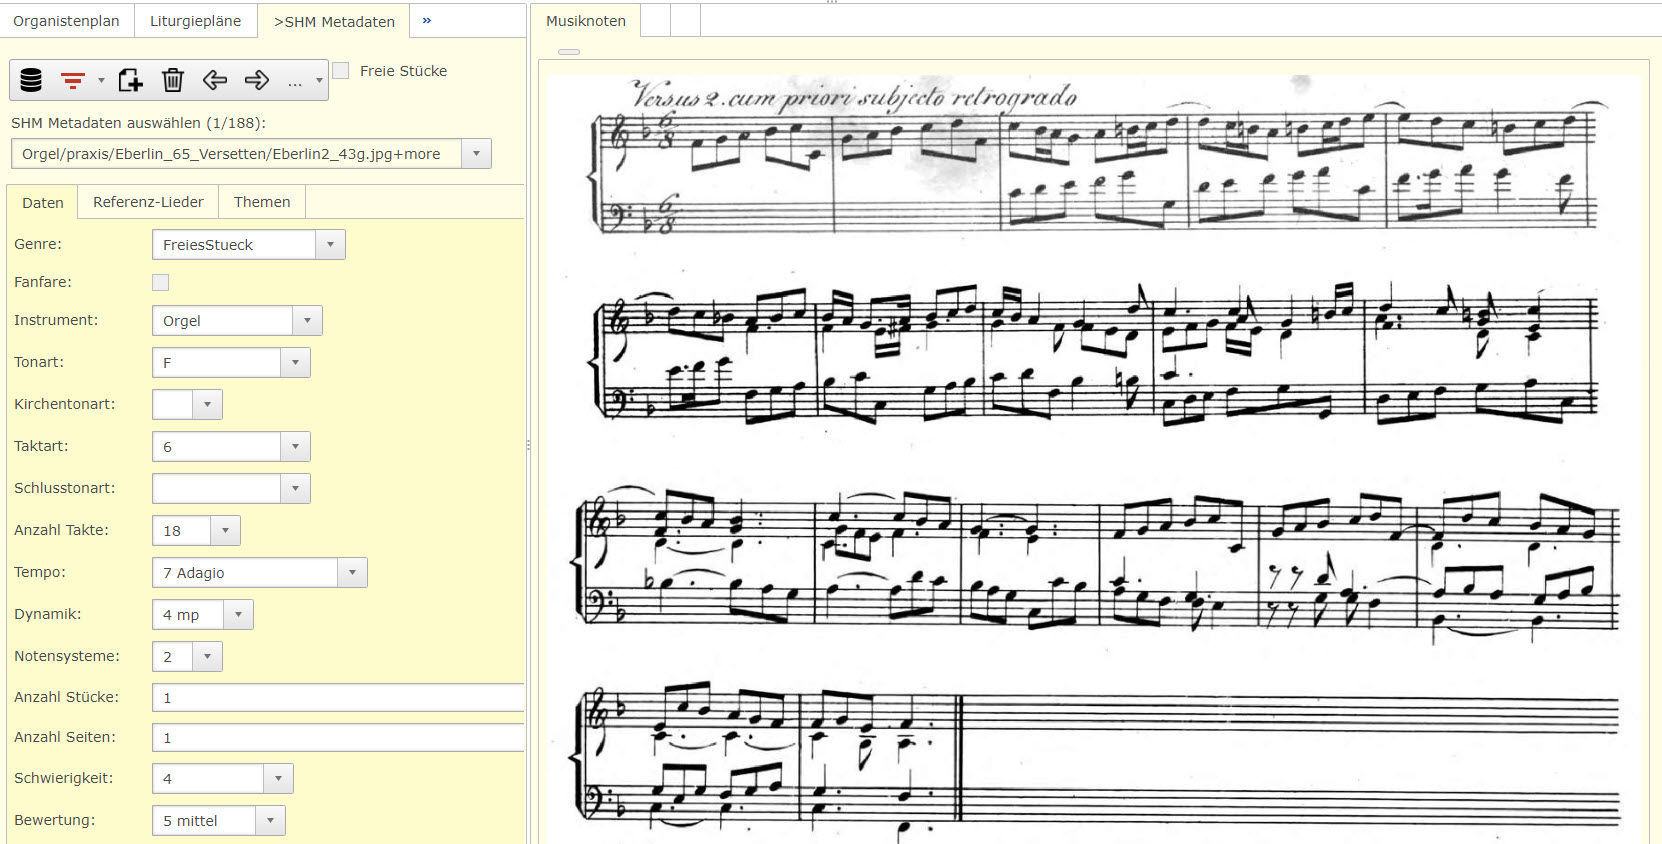Expand the Kirchentonart dropdown
This screenshot has width=1662, height=844.
click(x=207, y=405)
